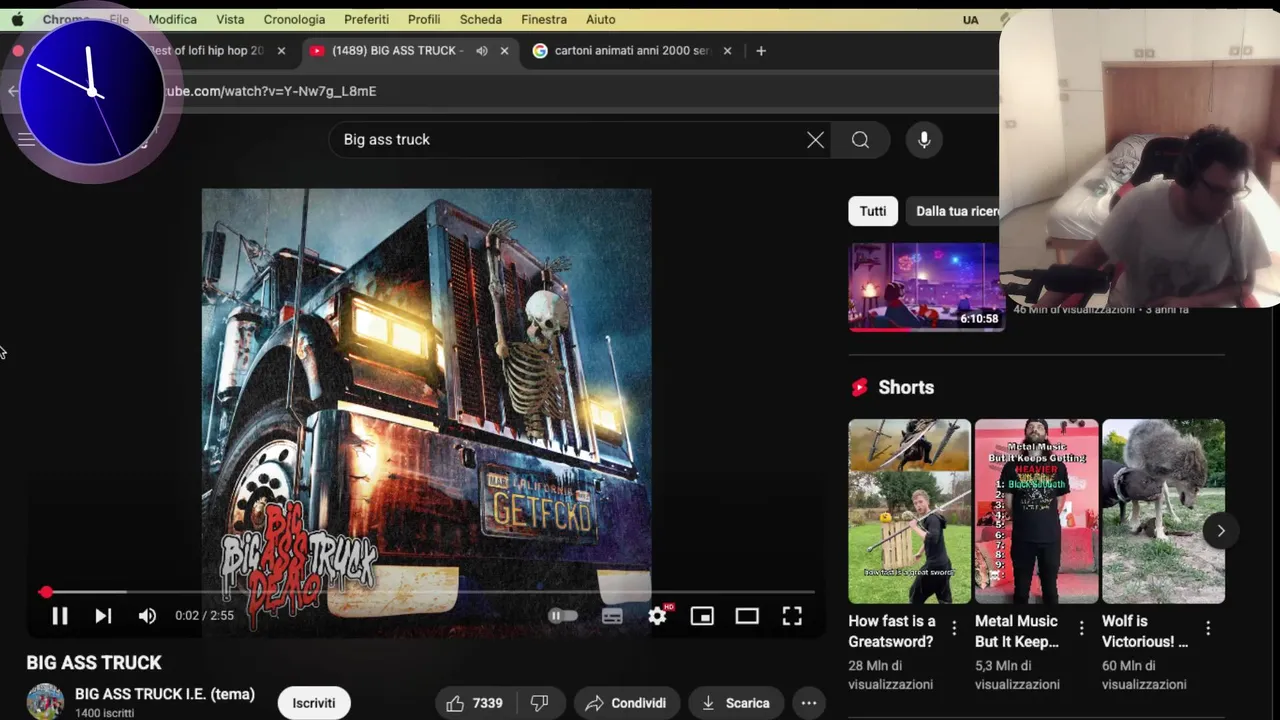
Task: Click the UA input source indicator
Action: pyautogui.click(x=970, y=20)
